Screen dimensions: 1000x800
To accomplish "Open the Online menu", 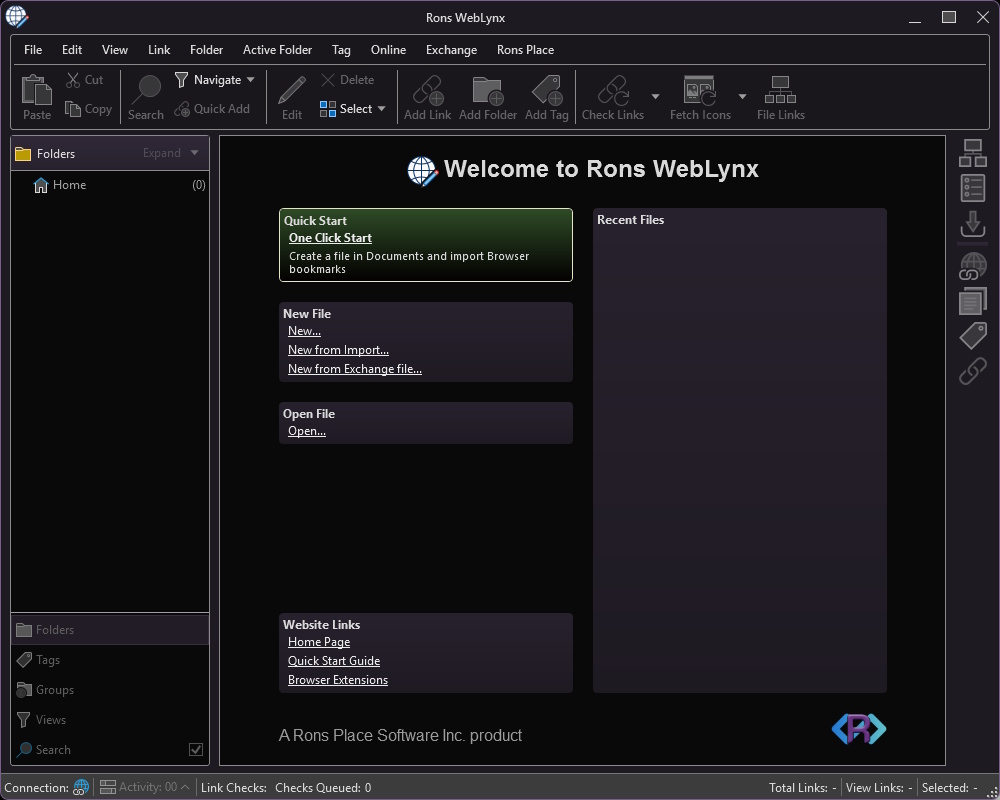I will (388, 50).
